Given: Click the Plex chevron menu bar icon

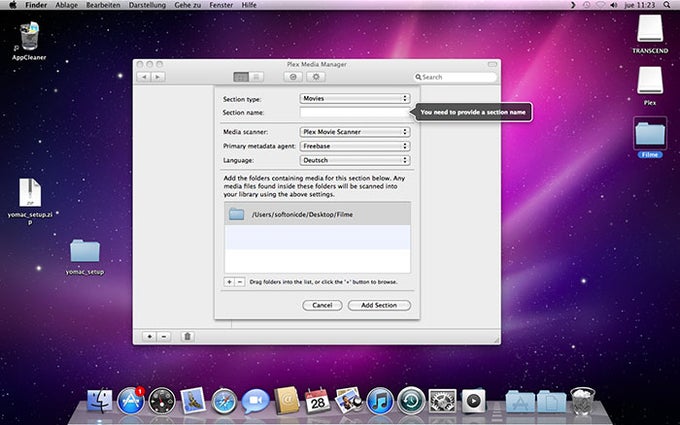Looking at the screenshot, I should 573,5.
